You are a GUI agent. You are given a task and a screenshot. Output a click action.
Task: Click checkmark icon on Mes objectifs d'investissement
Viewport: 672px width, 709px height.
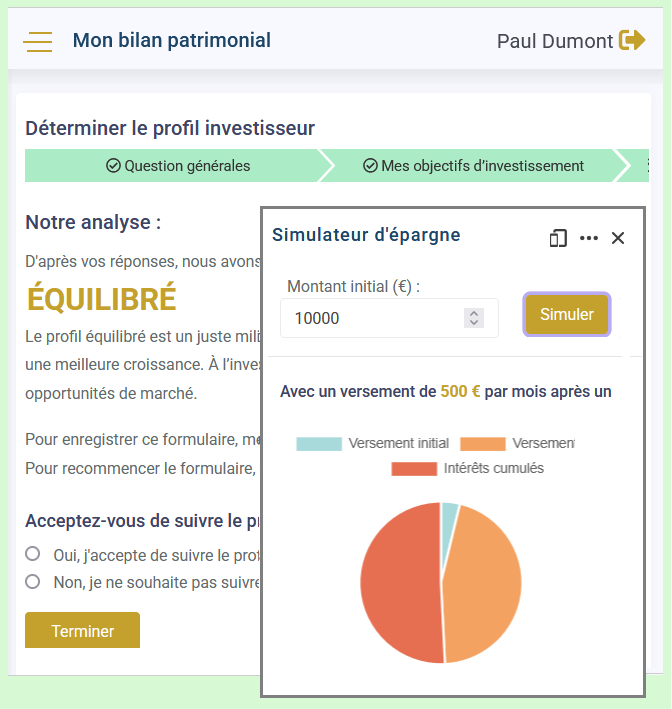pos(370,166)
